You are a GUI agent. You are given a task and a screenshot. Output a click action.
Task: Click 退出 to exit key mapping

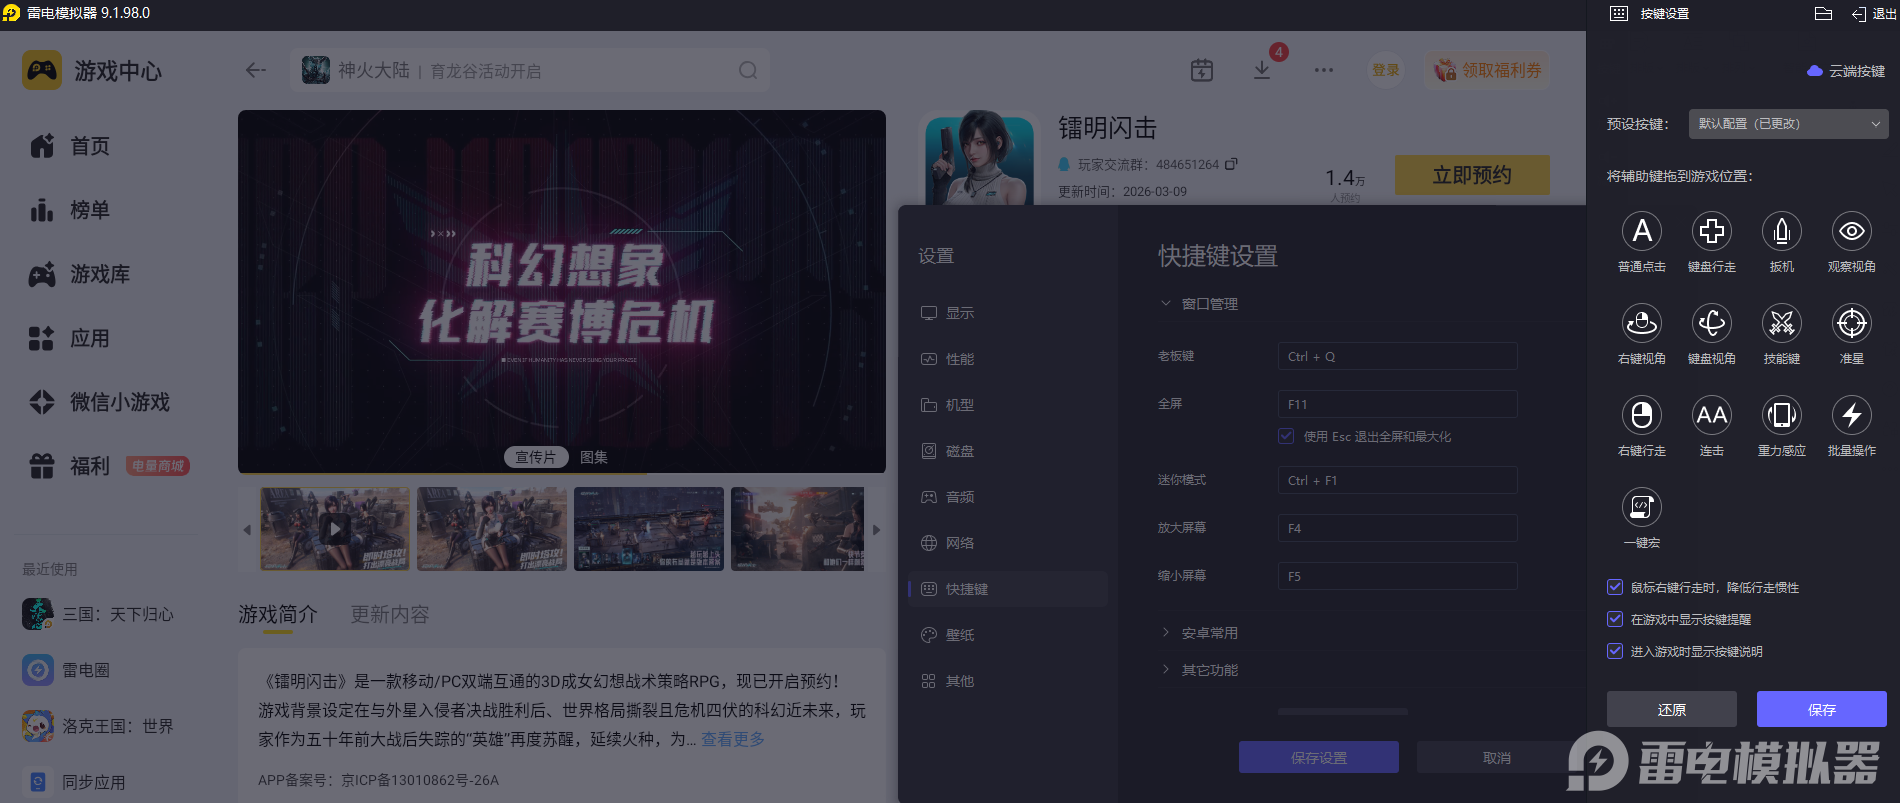(x=1873, y=14)
